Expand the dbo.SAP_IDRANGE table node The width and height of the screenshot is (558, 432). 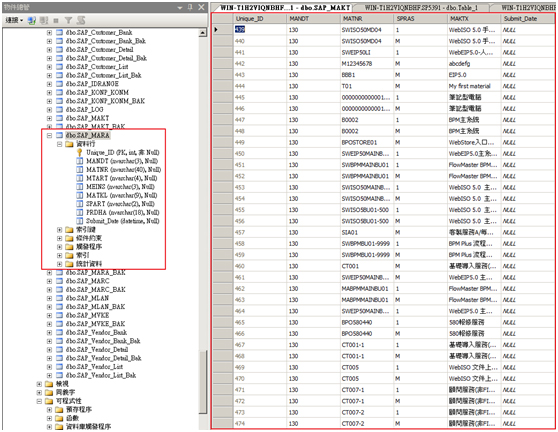tap(49, 84)
